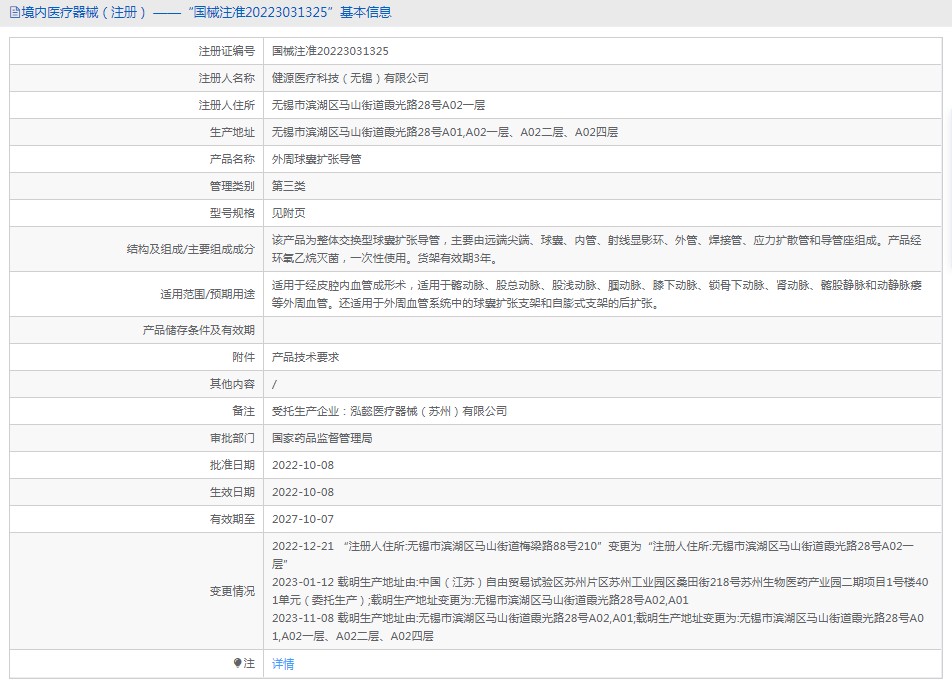The image size is (952, 685).
Task: Click the 国家药品监督管理局 value
Action: (x=322, y=438)
